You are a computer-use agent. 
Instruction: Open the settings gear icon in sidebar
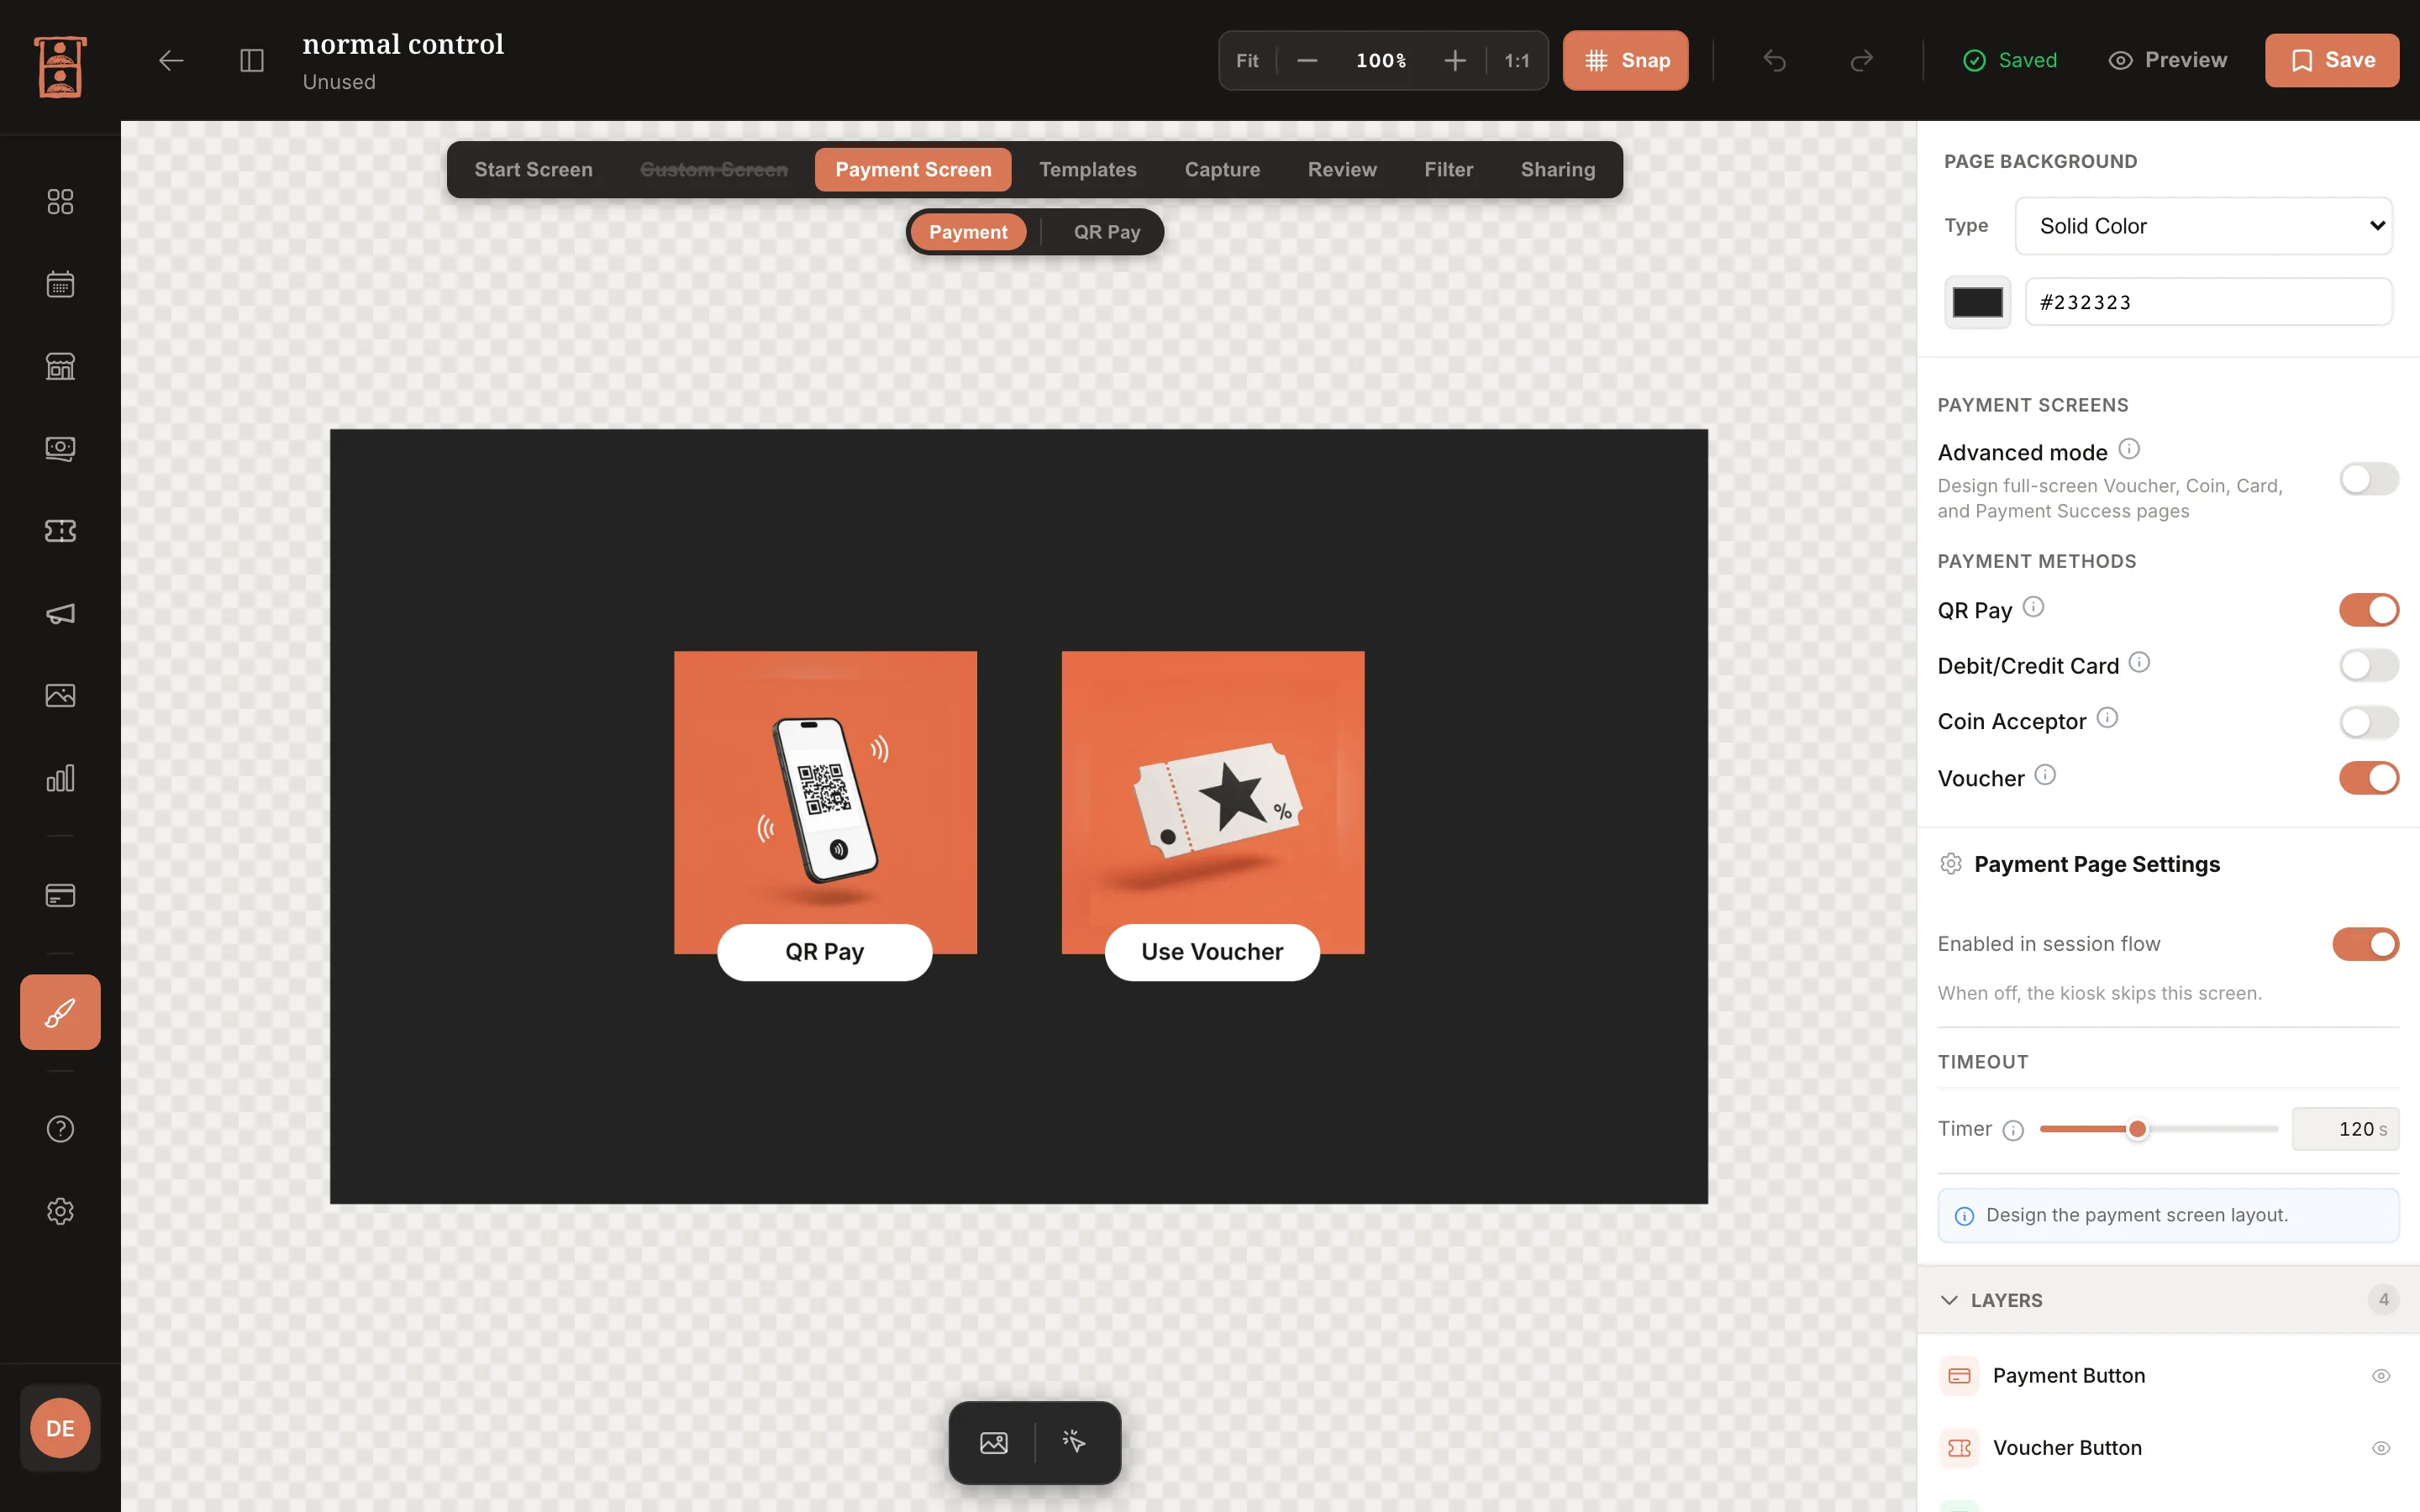point(60,1211)
